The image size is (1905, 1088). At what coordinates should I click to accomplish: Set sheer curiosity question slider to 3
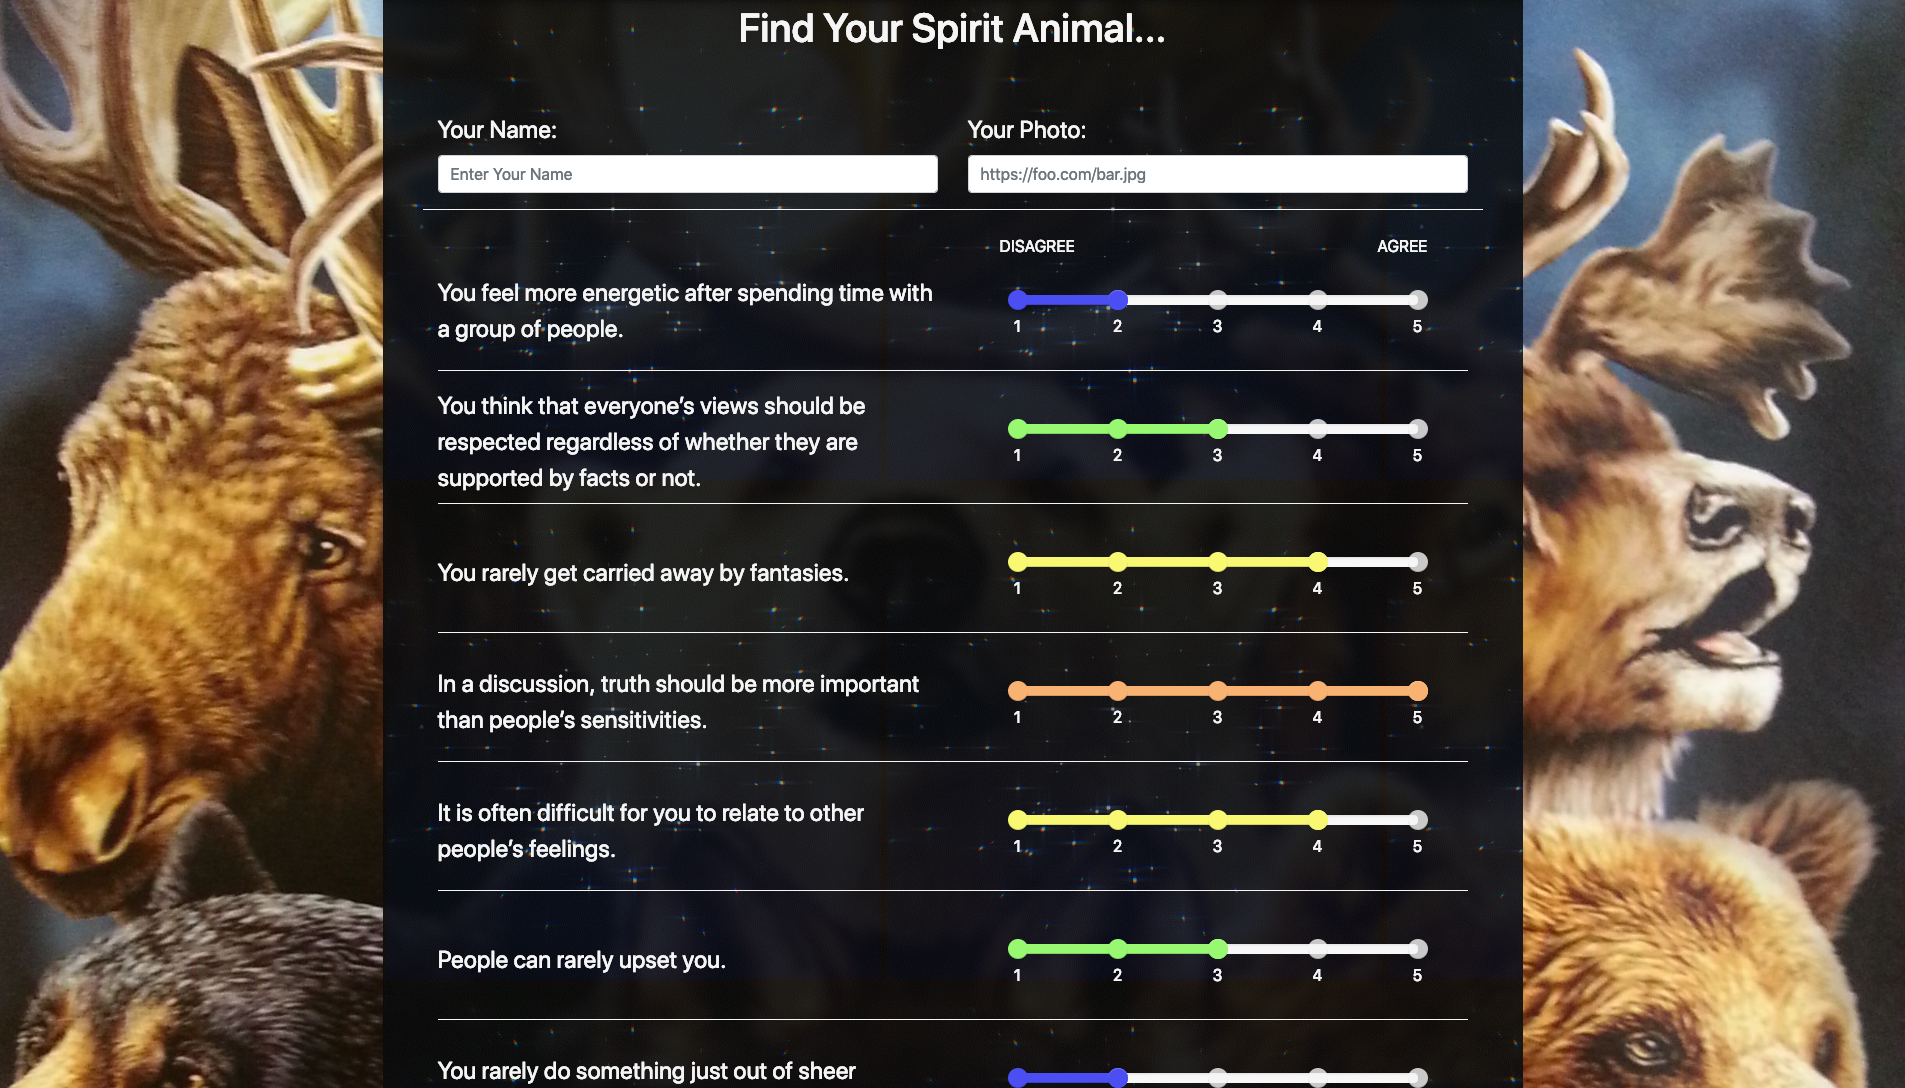pos(1218,1078)
